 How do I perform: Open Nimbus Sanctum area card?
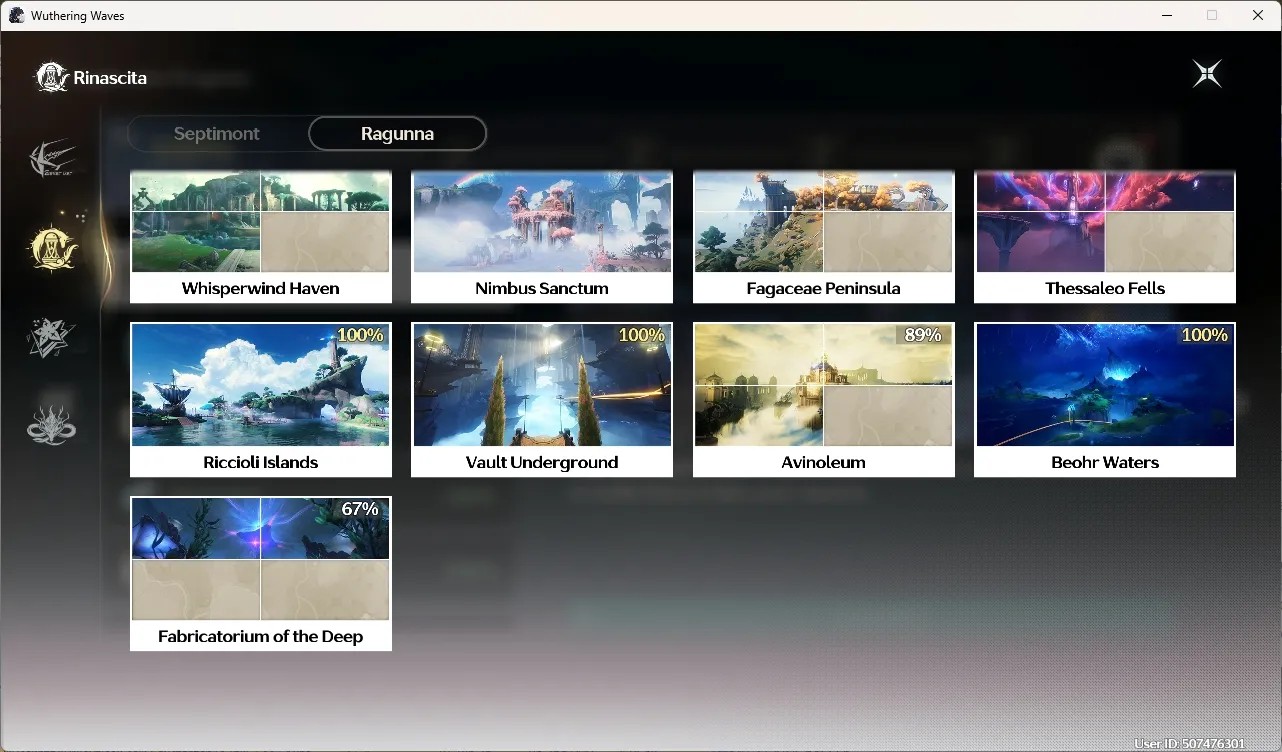pos(542,237)
